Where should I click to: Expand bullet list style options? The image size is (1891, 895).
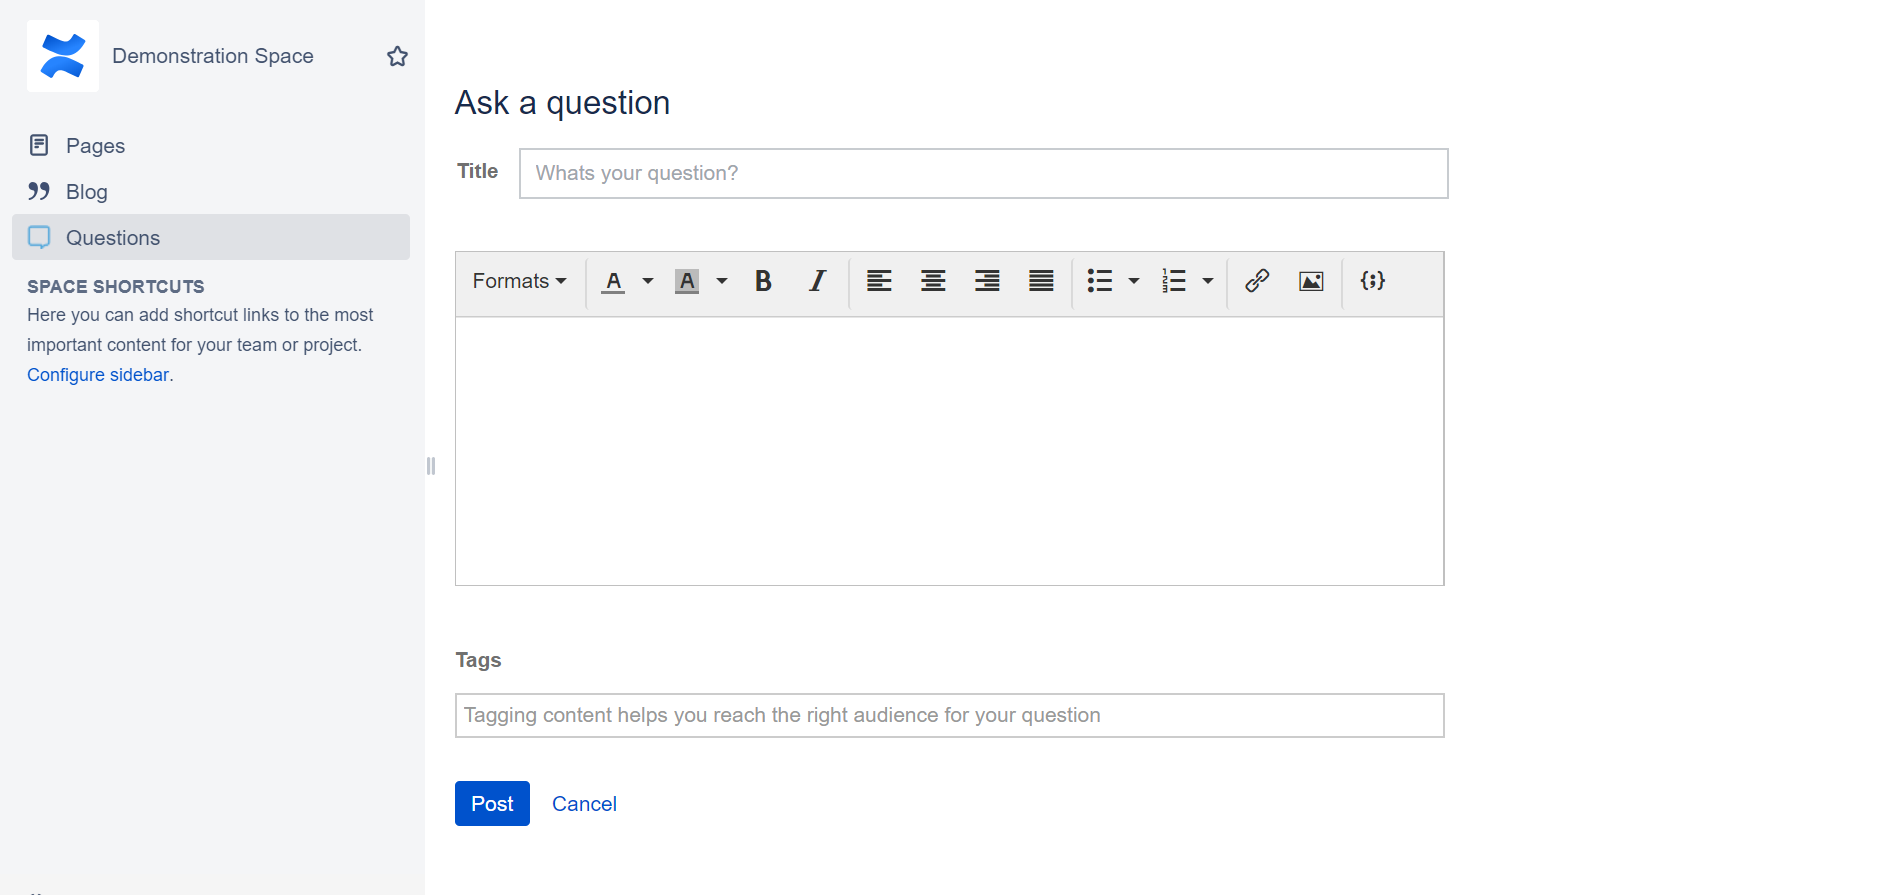click(x=1134, y=281)
